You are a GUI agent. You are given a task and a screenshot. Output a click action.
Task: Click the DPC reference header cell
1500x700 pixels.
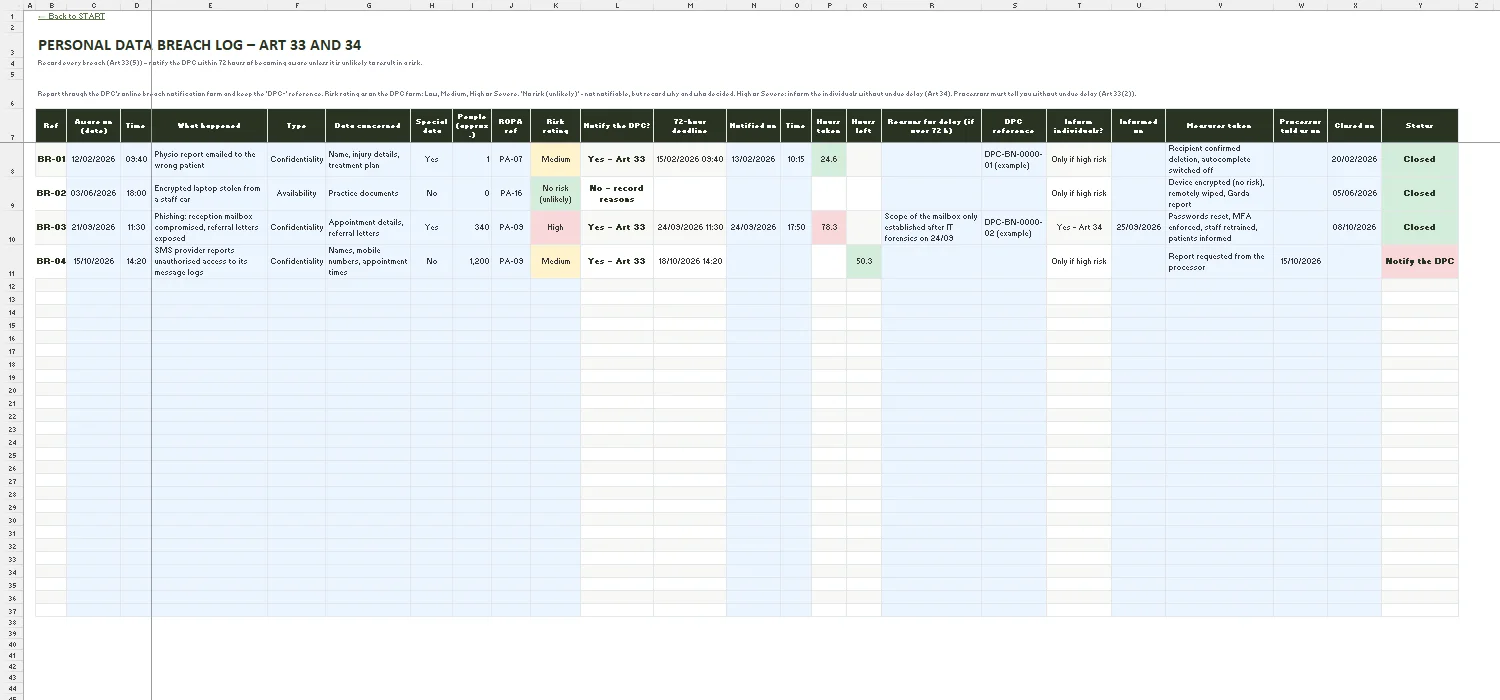(1013, 126)
